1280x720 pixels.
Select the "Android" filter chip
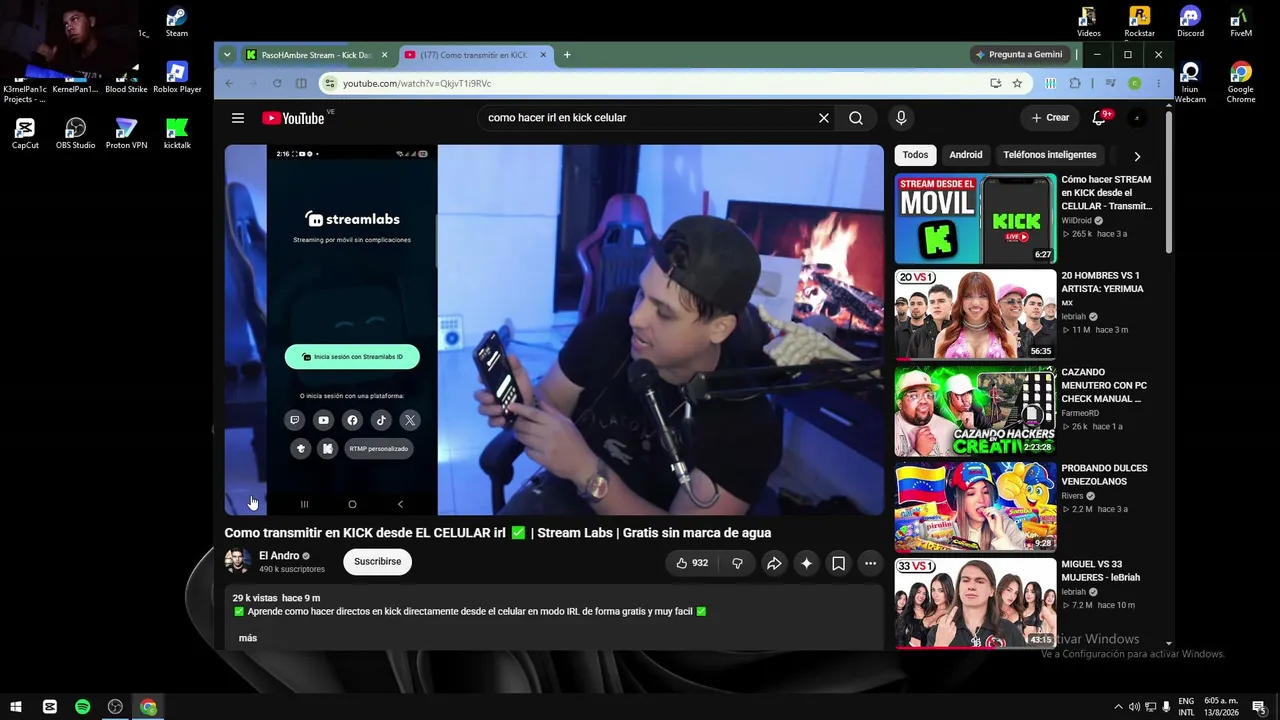point(966,155)
